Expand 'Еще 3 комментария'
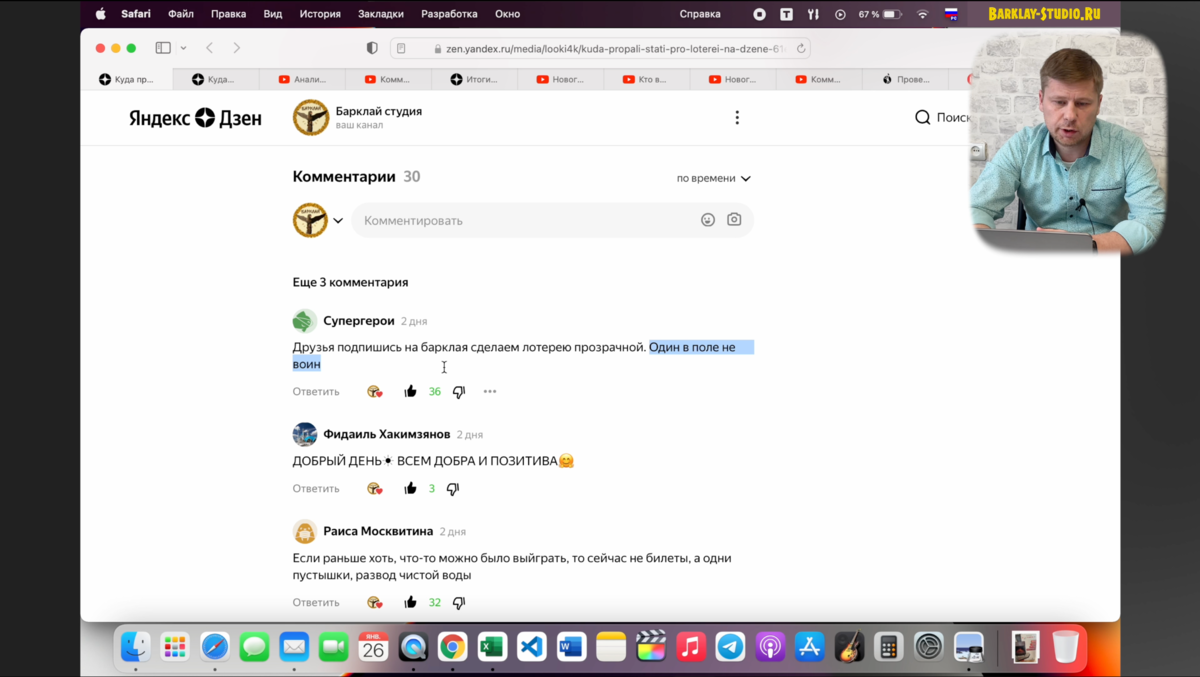 coord(350,282)
